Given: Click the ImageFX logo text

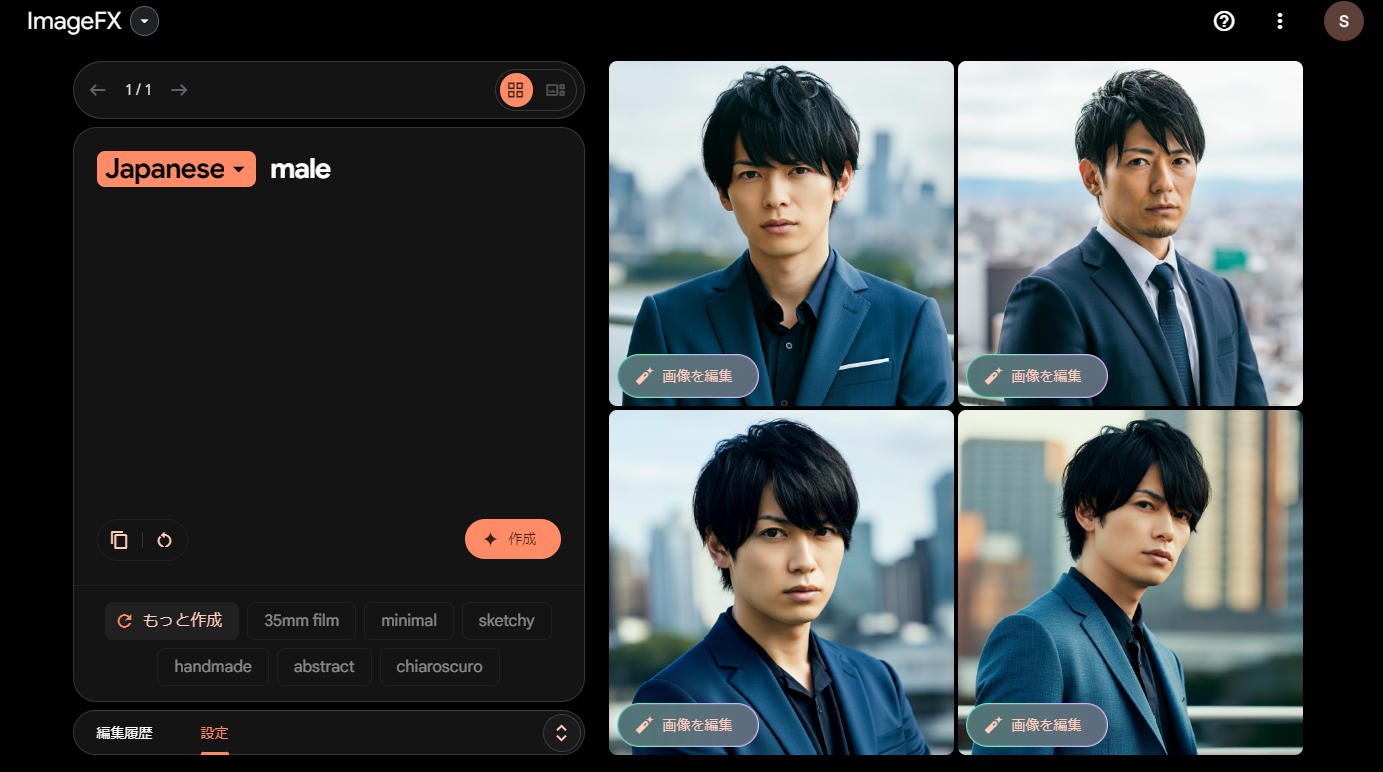Looking at the screenshot, I should (x=74, y=21).
